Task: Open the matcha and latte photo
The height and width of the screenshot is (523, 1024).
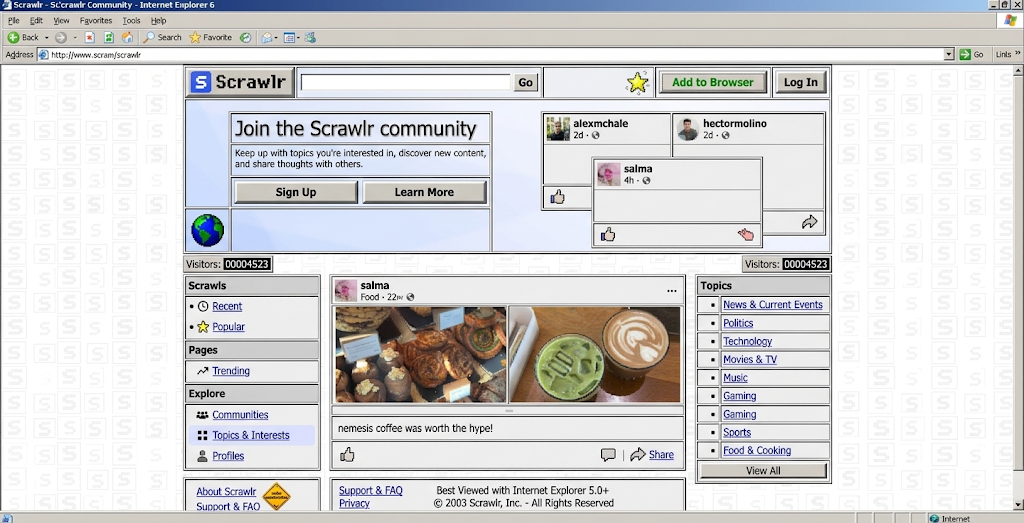Action: tap(595, 355)
